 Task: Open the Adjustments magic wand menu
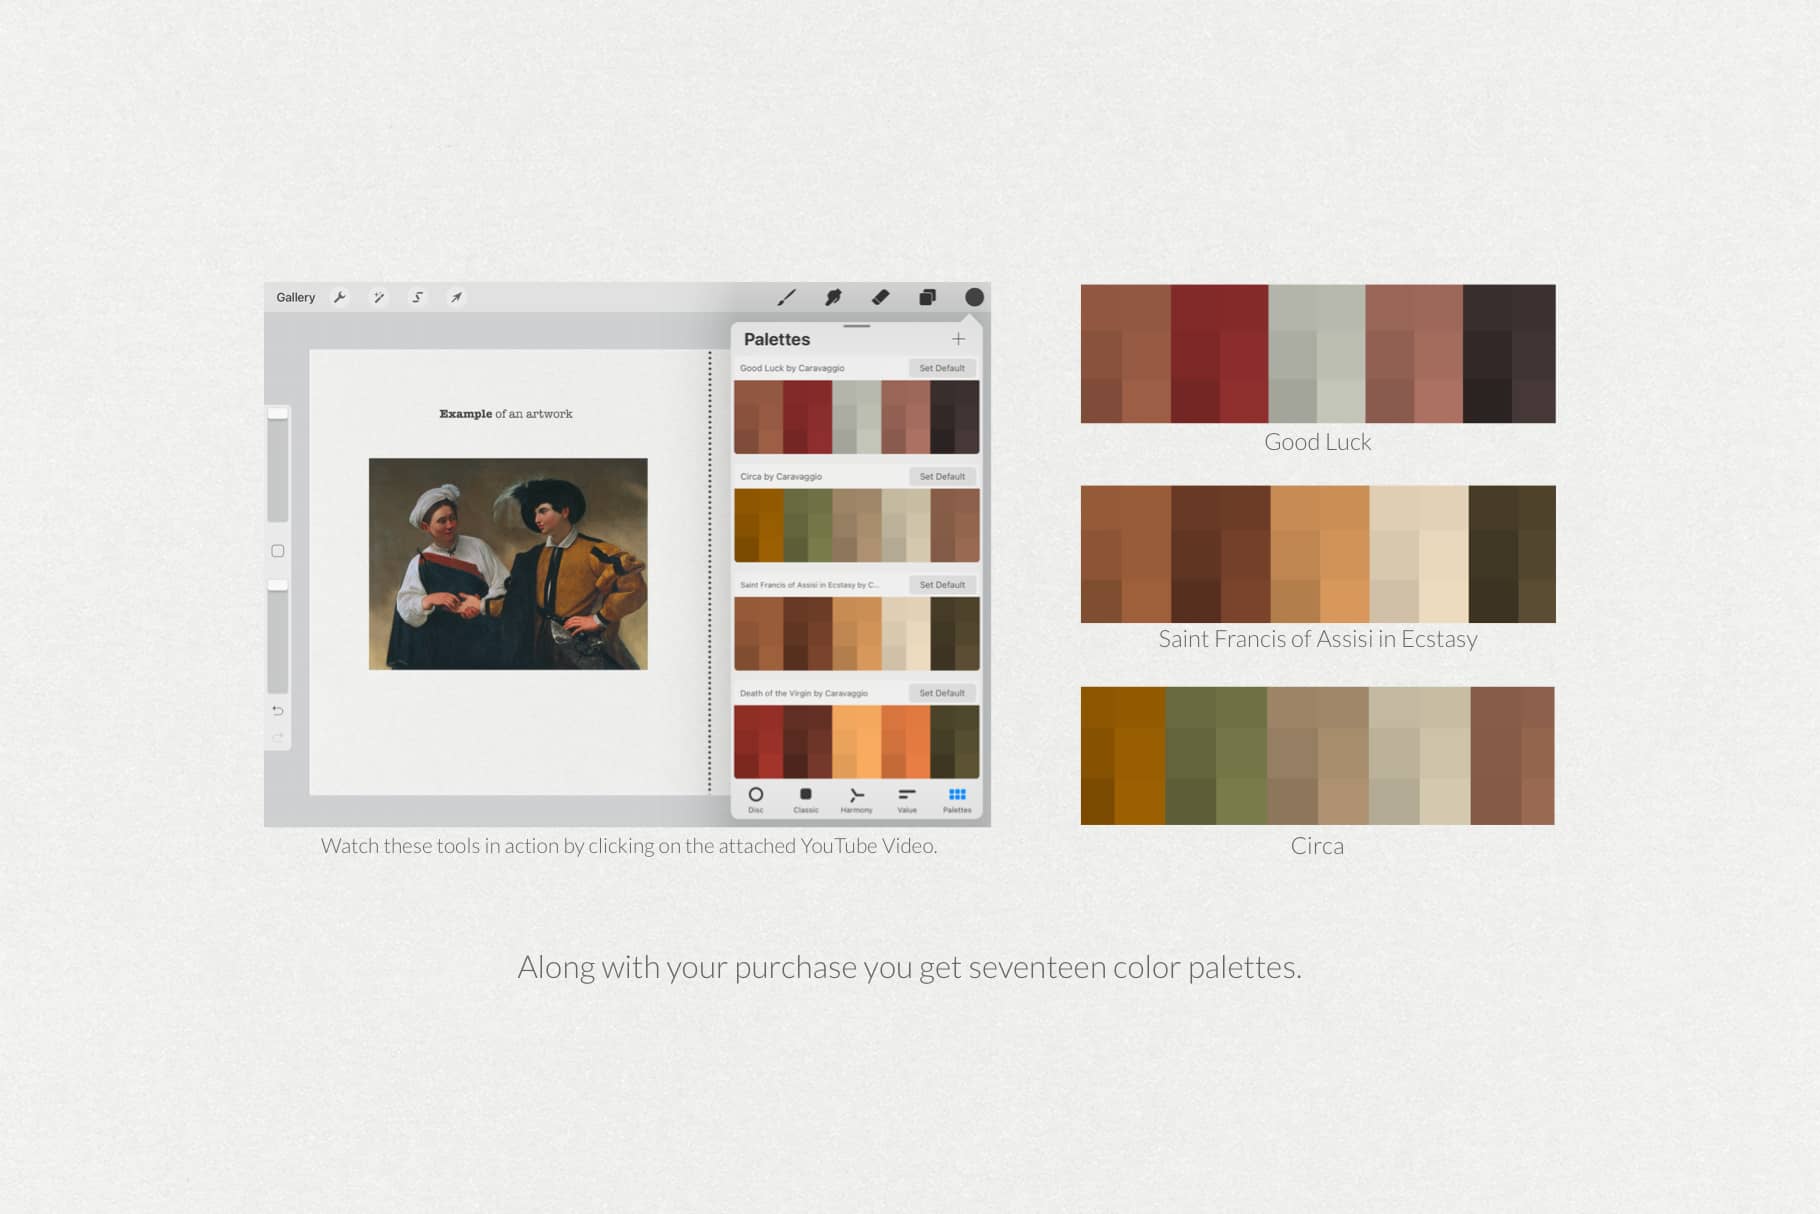pos(378,297)
